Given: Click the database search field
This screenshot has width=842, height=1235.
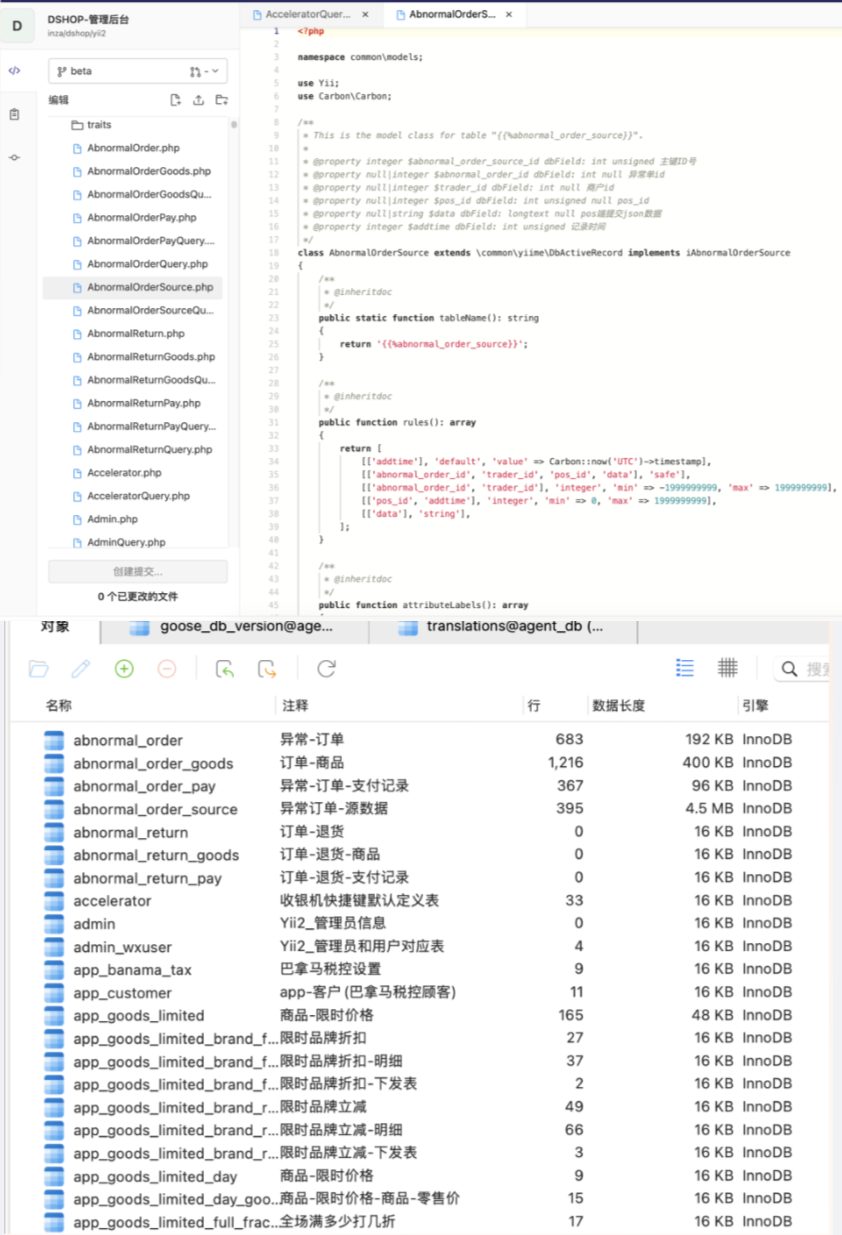Looking at the screenshot, I should [808, 668].
